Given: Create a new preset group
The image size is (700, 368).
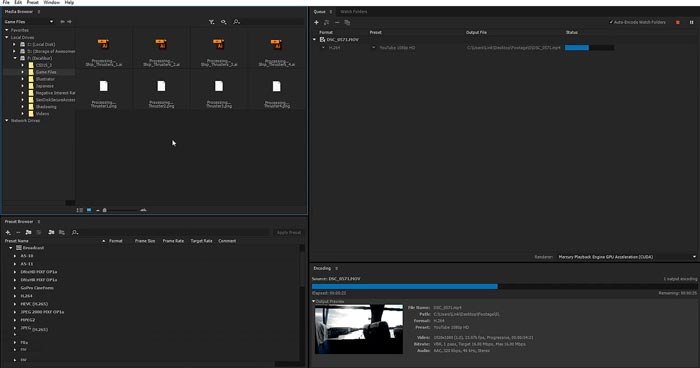Looking at the screenshot, I should pyautogui.click(x=28, y=232).
